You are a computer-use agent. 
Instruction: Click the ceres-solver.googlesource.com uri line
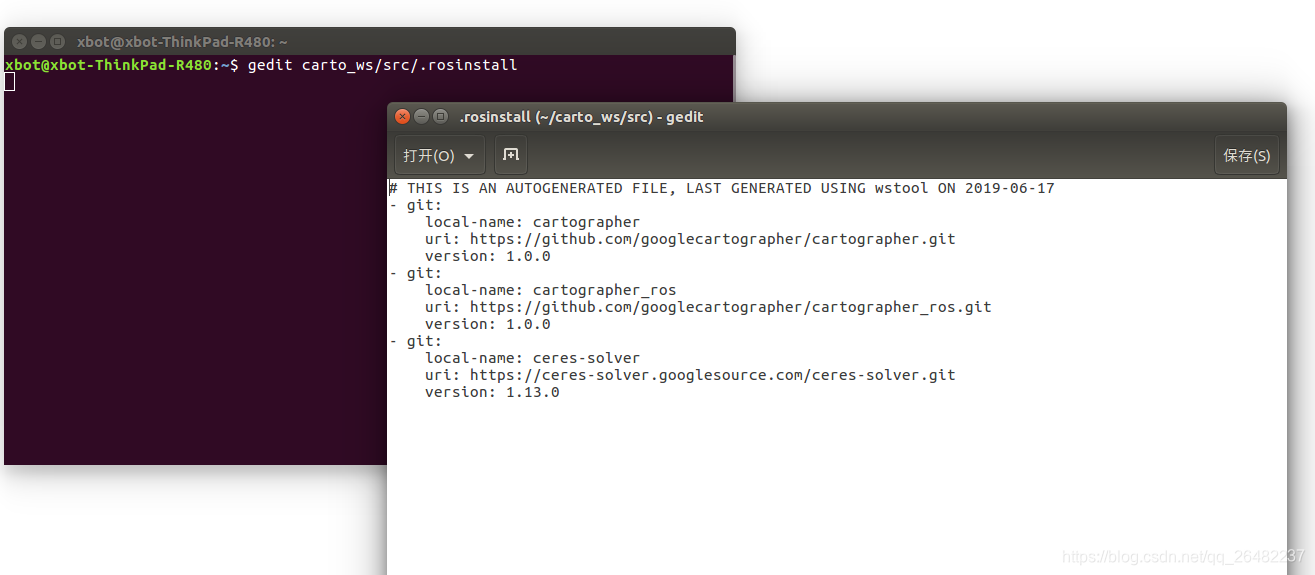pos(690,375)
